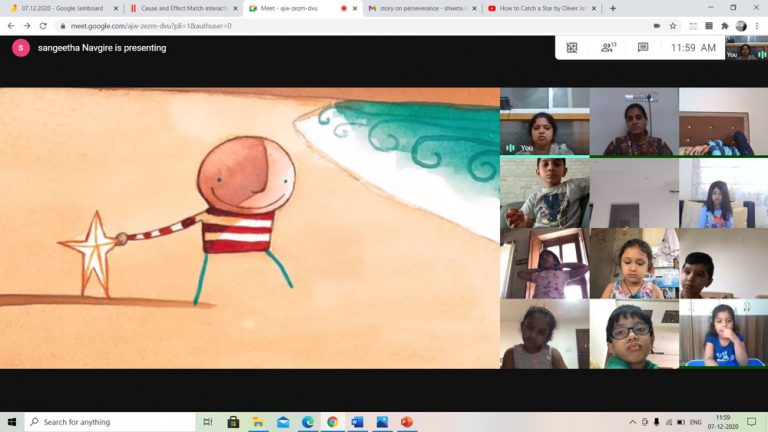Switch to the Google Jamboard tab
The image size is (768, 432).
point(61,8)
